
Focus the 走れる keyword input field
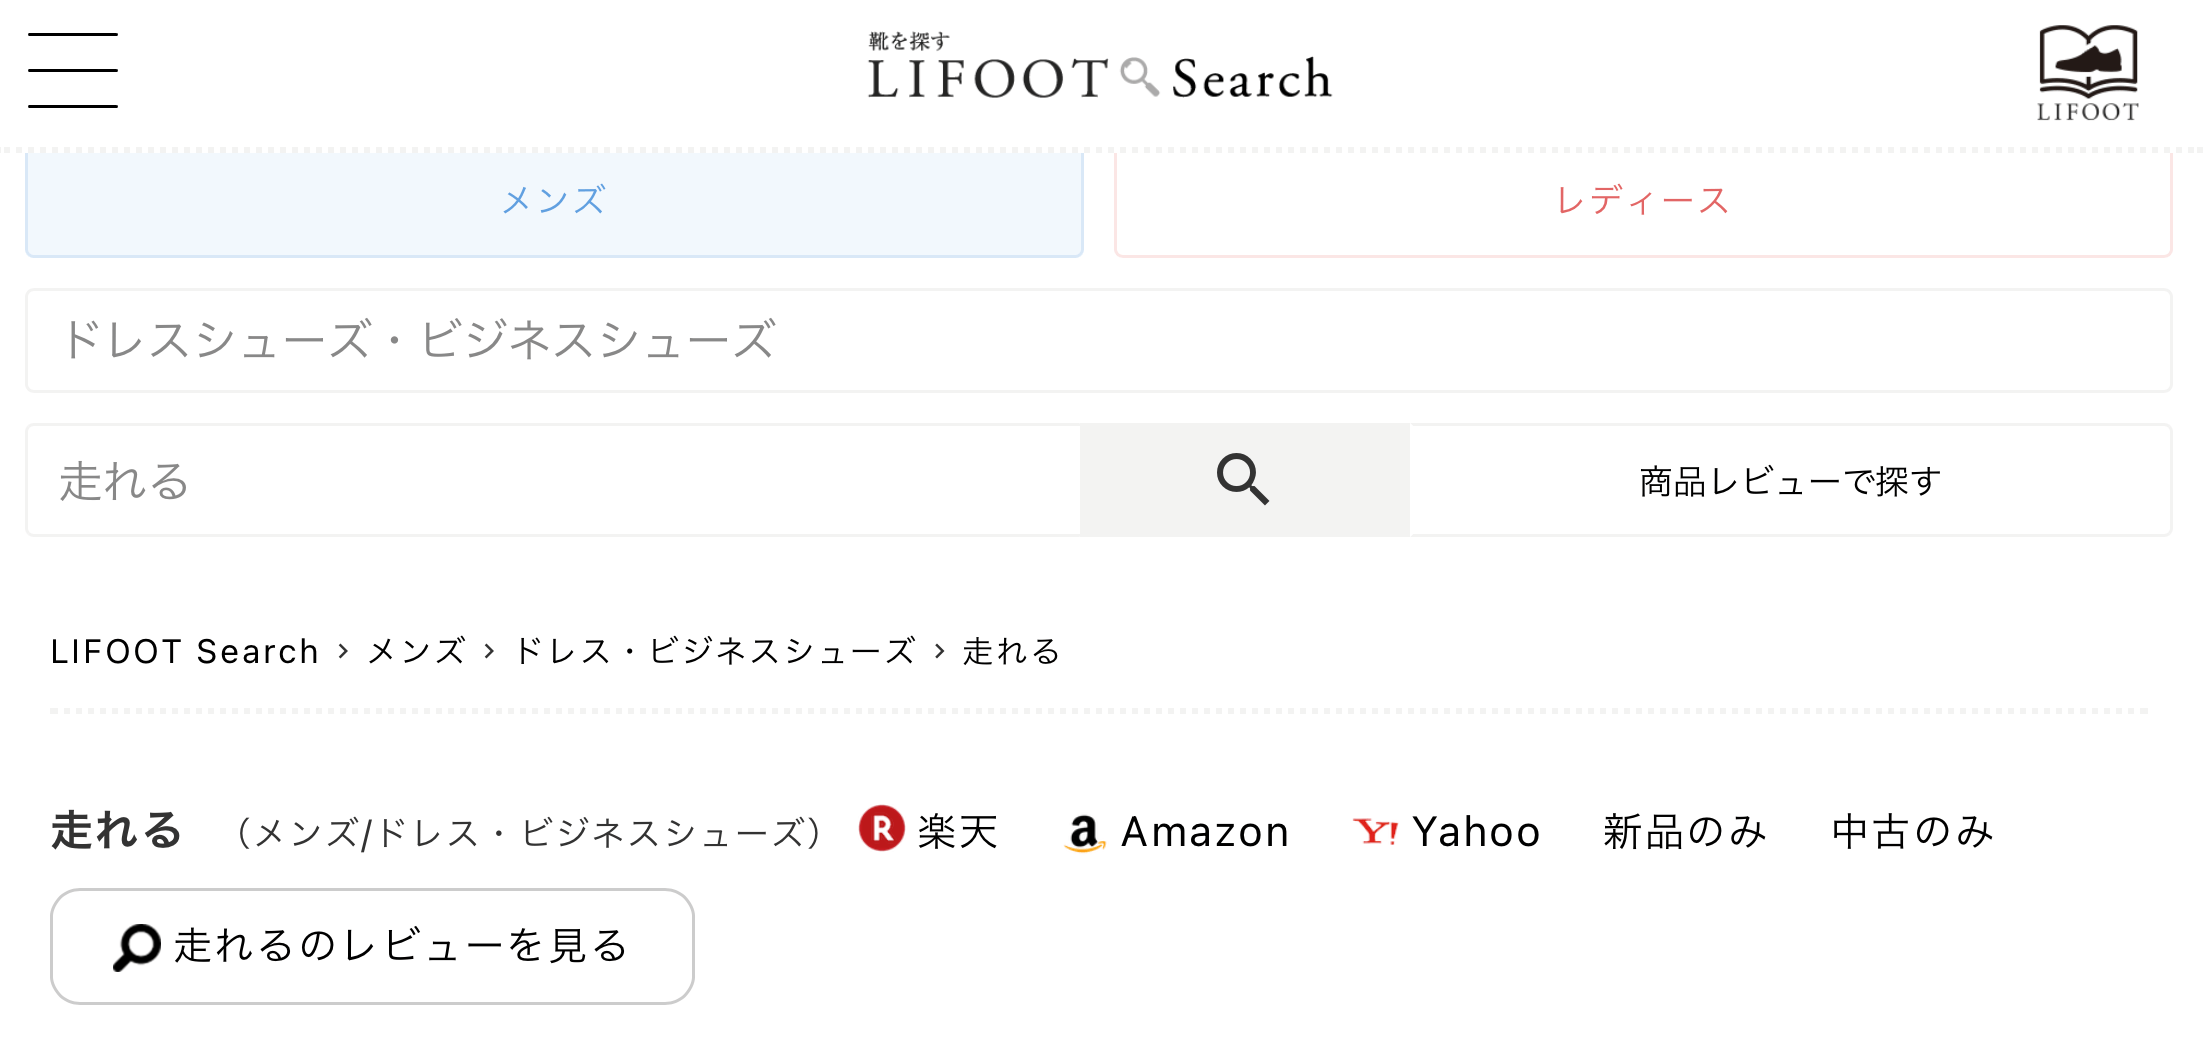coord(553,481)
